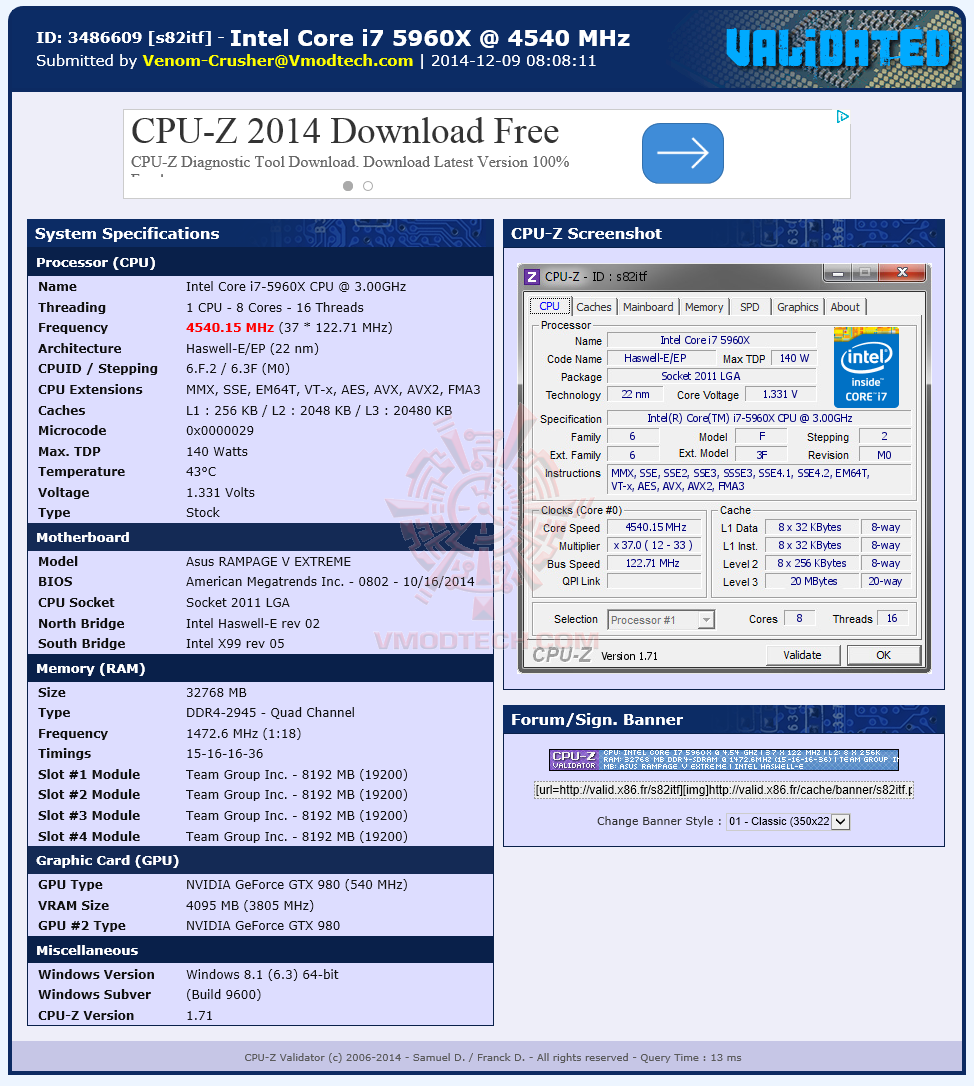Select the CPU tab in CPU-Z

pyautogui.click(x=549, y=306)
